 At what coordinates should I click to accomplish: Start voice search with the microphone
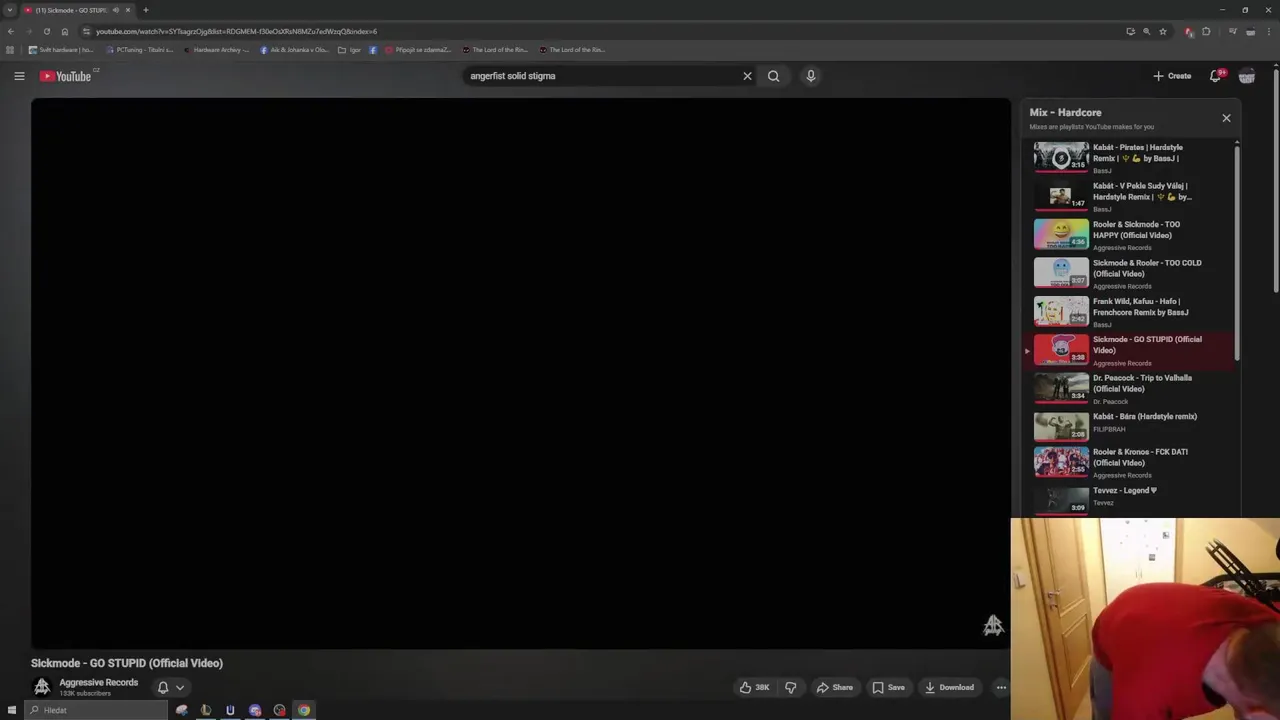coord(811,76)
